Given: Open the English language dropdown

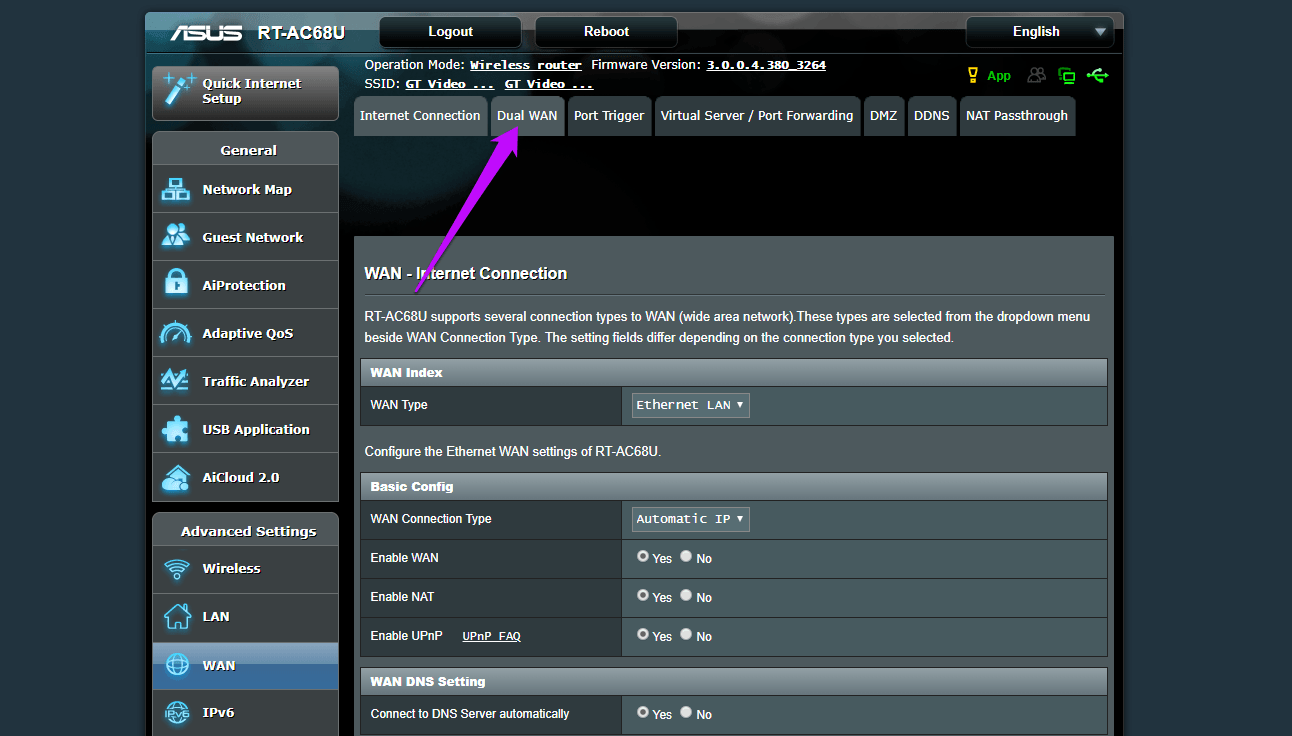Looking at the screenshot, I should click(1040, 31).
